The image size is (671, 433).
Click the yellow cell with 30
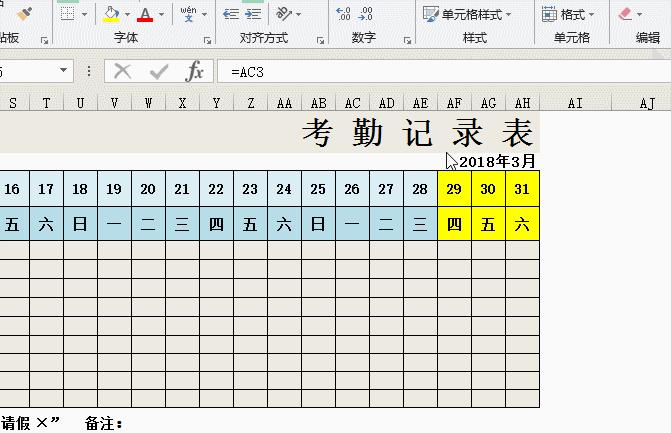pyautogui.click(x=488, y=189)
